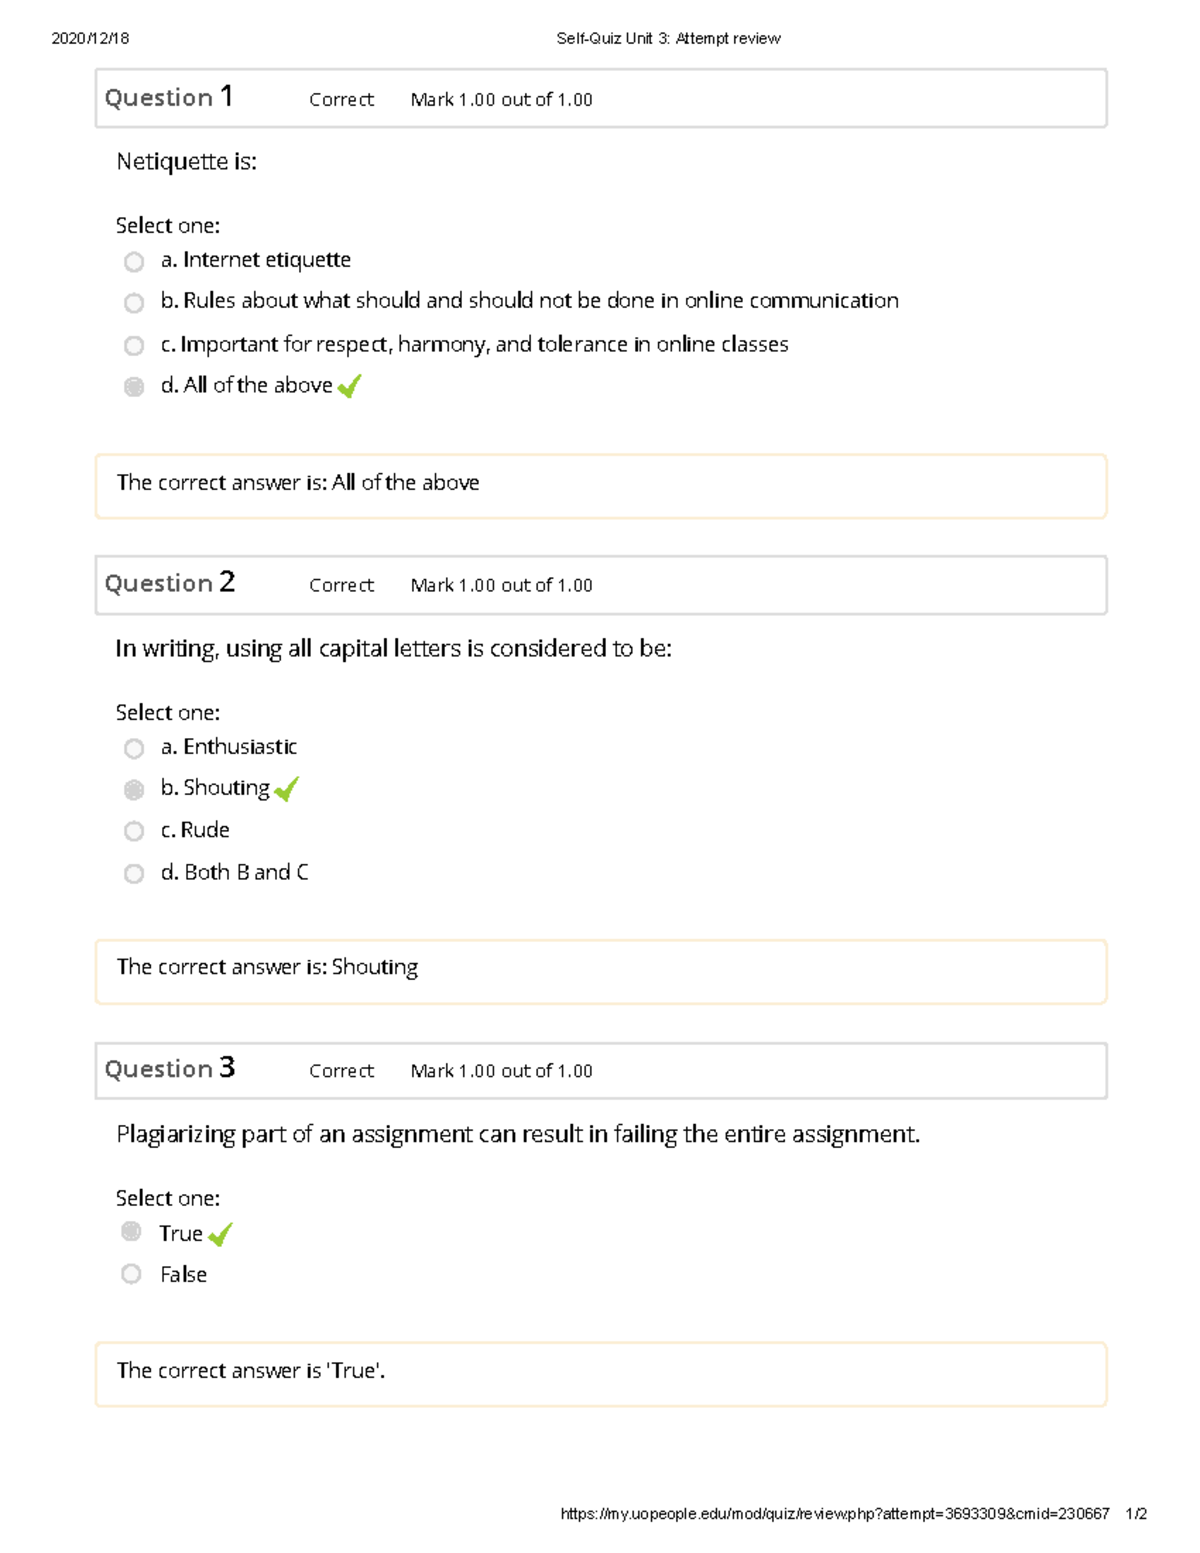Choose option 'c. Important for respect, harmony, and tolerance'
Viewport: 1200px width, 1553px height.
(134, 345)
